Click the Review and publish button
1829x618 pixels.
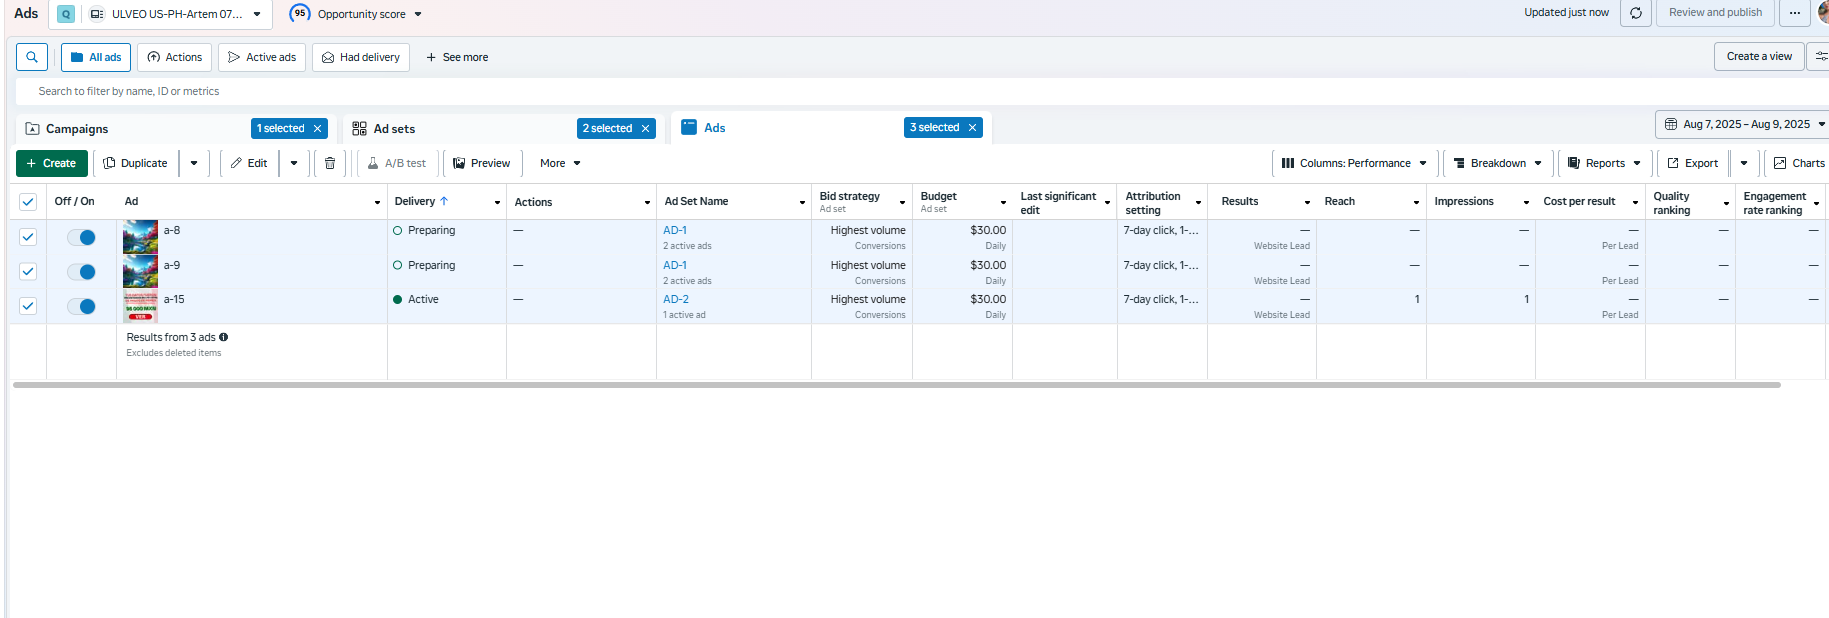[x=1715, y=13]
